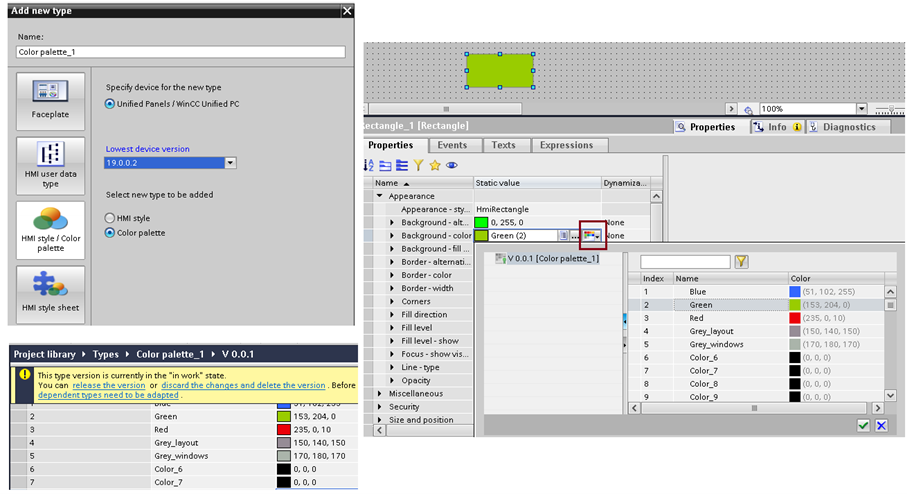Choose the HMI user data type icon

50,158
